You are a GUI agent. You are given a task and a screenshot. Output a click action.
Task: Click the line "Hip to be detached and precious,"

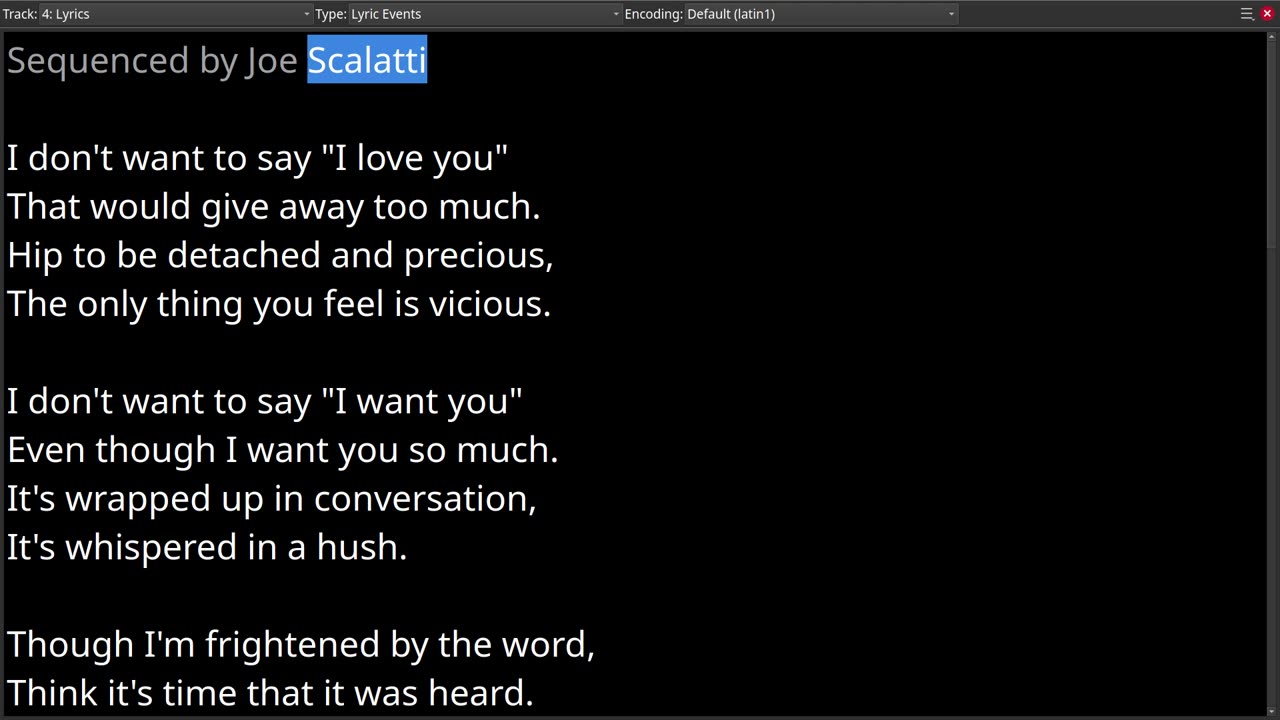(280, 256)
